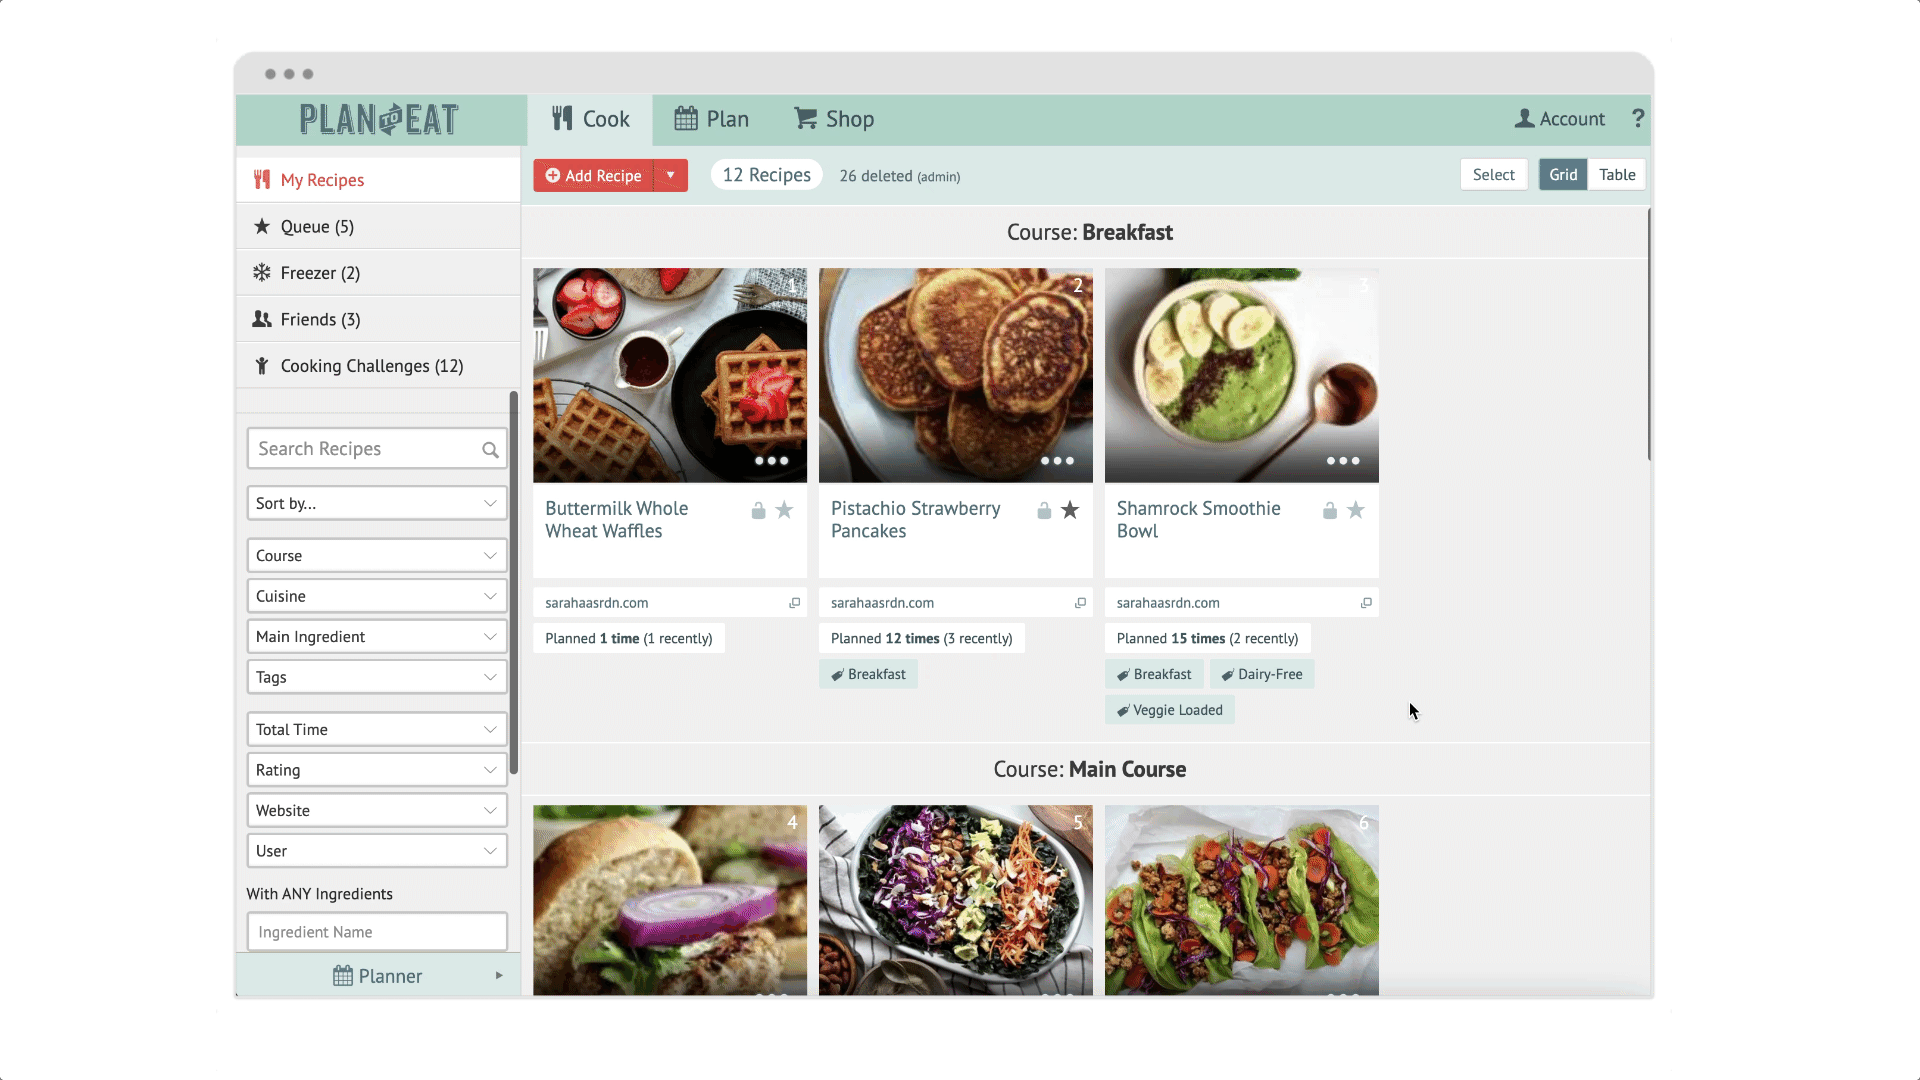The height and width of the screenshot is (1080, 1920).
Task: Click the recipe list vertical scrollbar
Action: [x=1649, y=335]
